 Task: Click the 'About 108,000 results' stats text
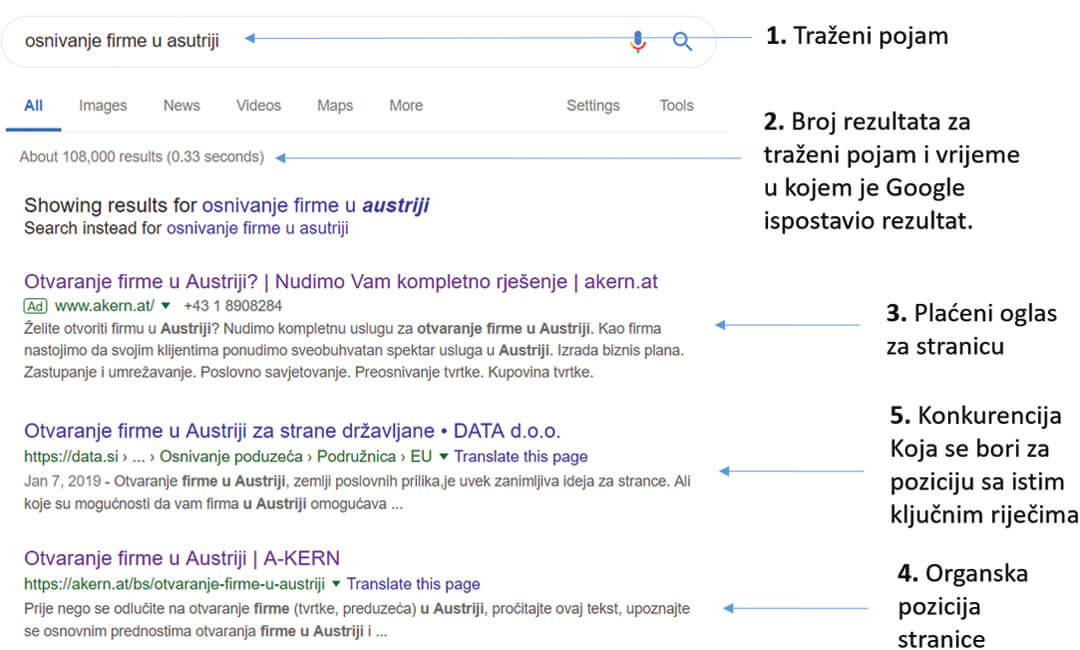[x=141, y=156]
